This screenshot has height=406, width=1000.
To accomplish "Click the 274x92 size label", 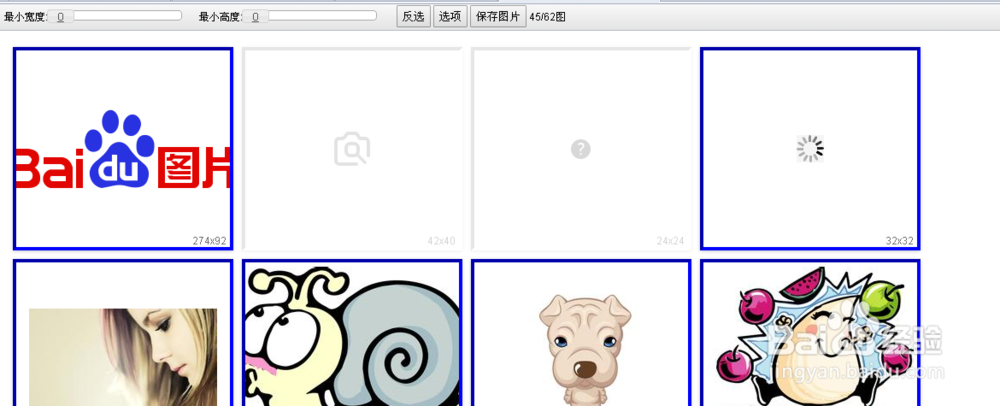I will pyautogui.click(x=210, y=241).
